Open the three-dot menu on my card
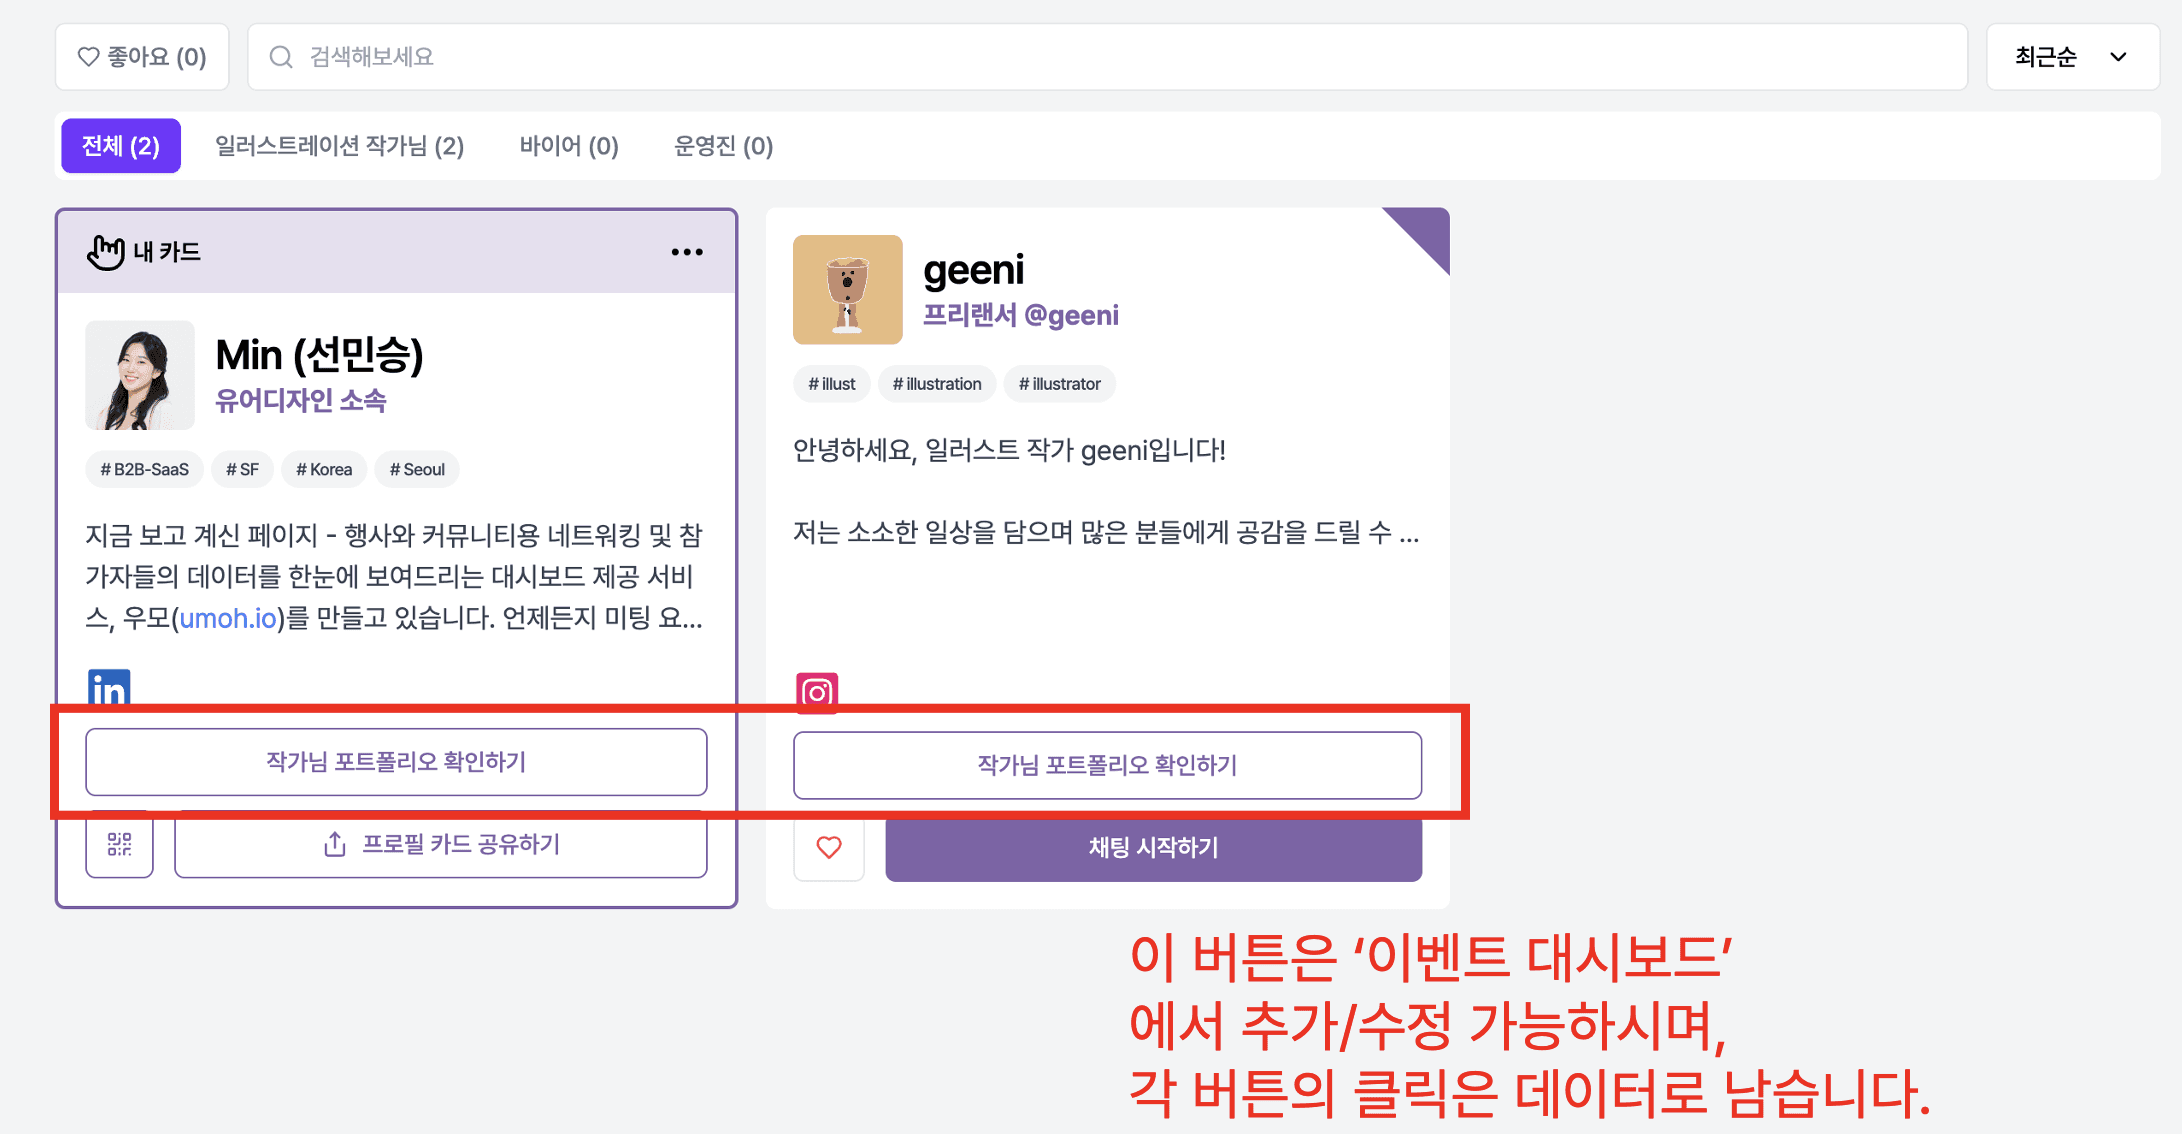This screenshot has height=1134, width=2182. pos(687,252)
